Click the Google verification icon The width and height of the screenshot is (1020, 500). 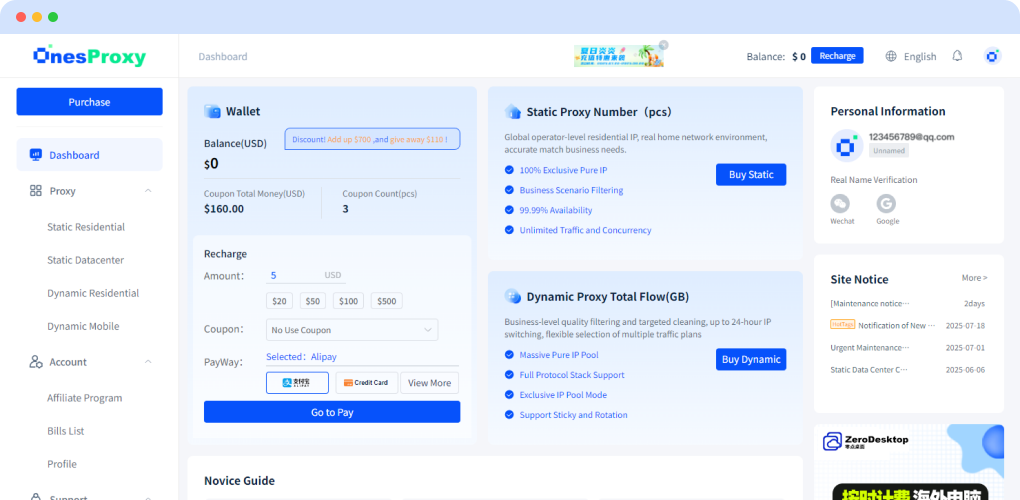(x=886, y=204)
